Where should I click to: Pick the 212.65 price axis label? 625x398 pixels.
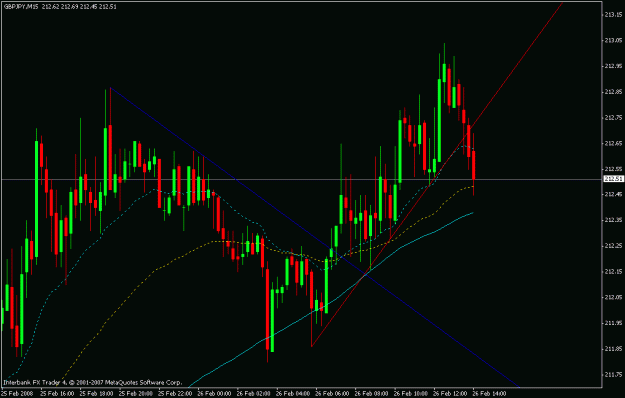tap(614, 143)
